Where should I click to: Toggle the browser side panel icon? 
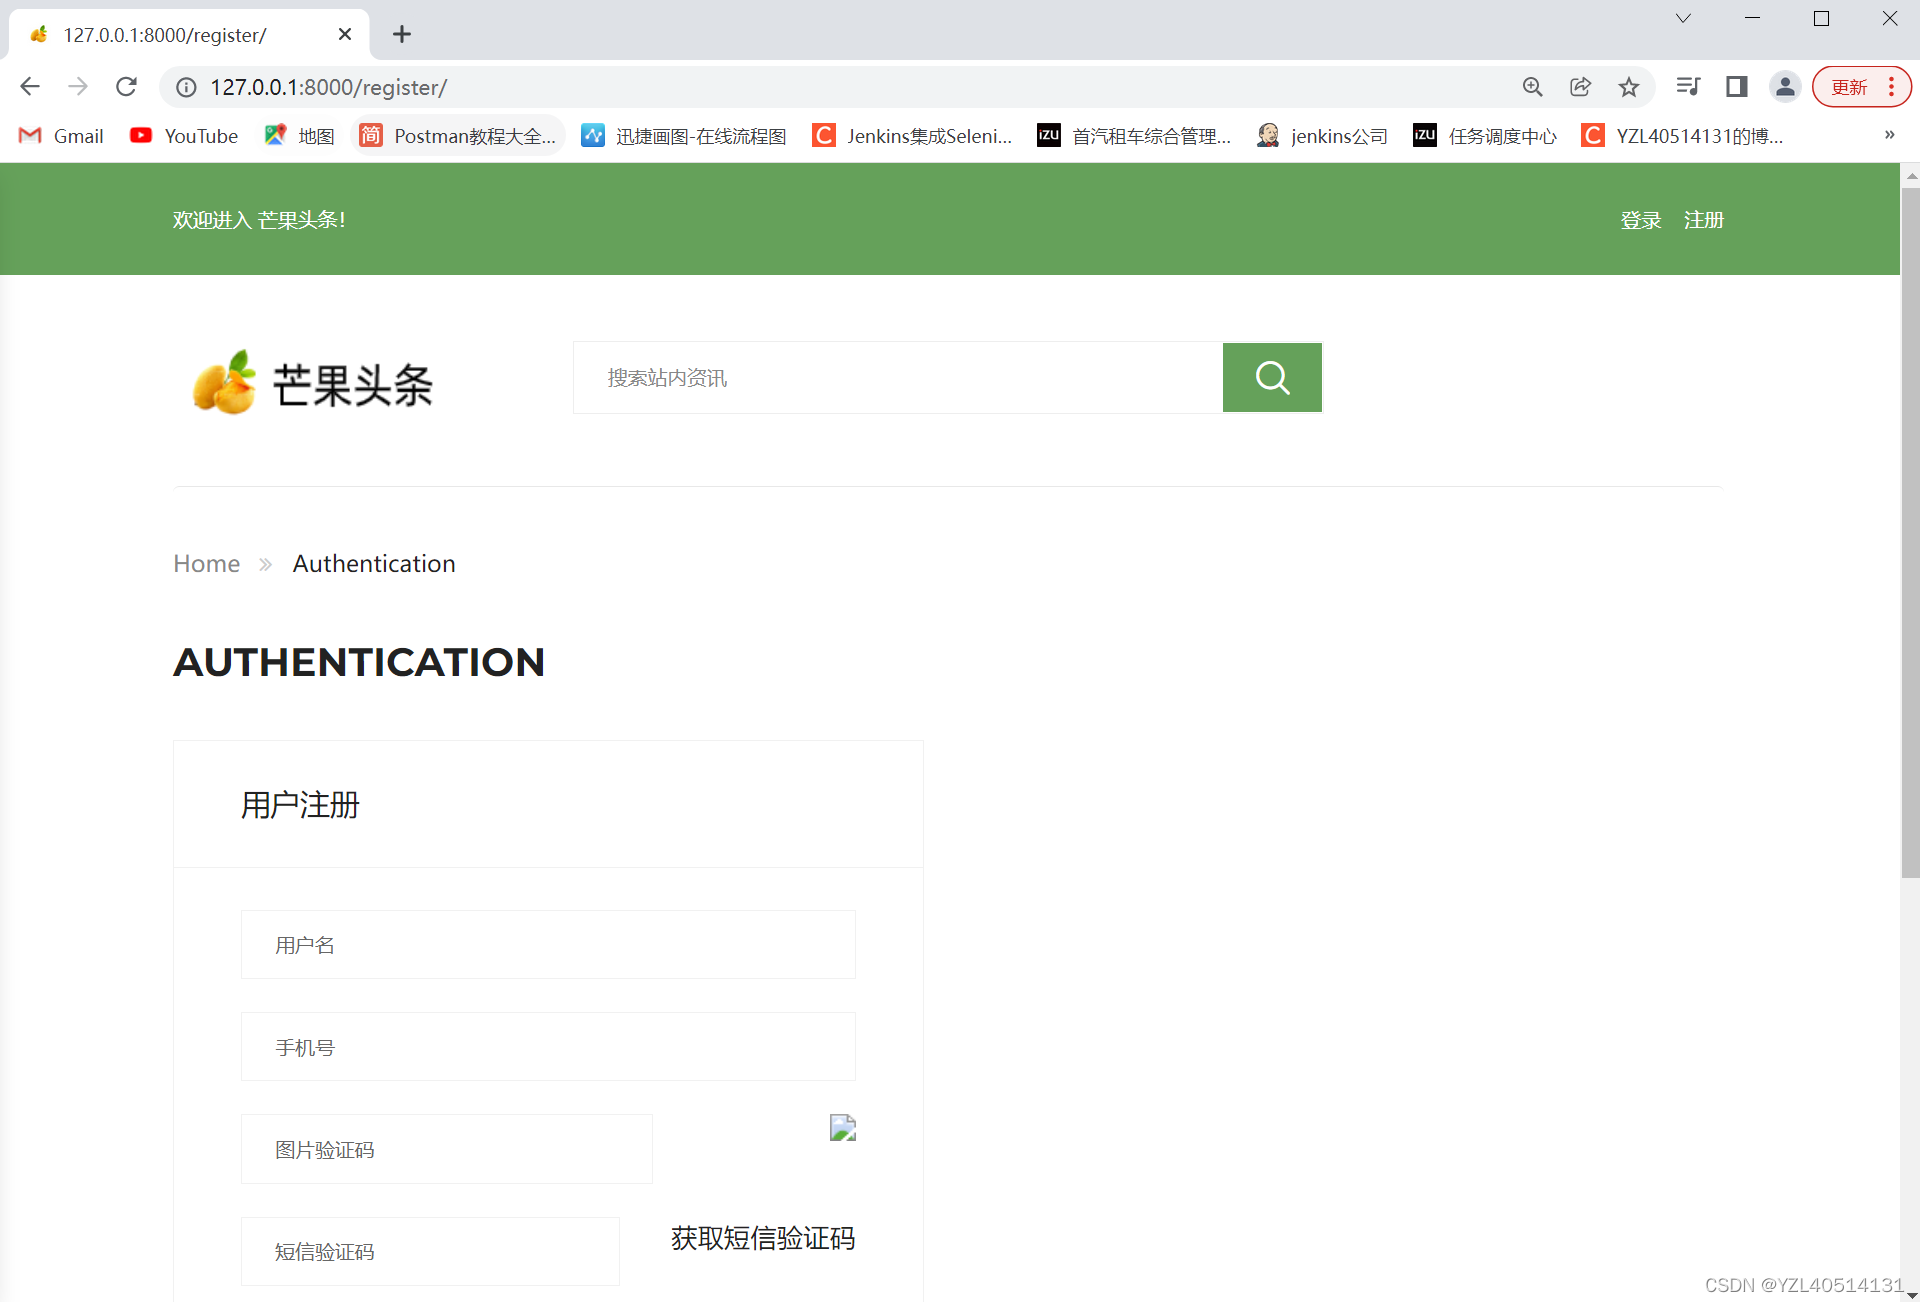pos(1736,87)
